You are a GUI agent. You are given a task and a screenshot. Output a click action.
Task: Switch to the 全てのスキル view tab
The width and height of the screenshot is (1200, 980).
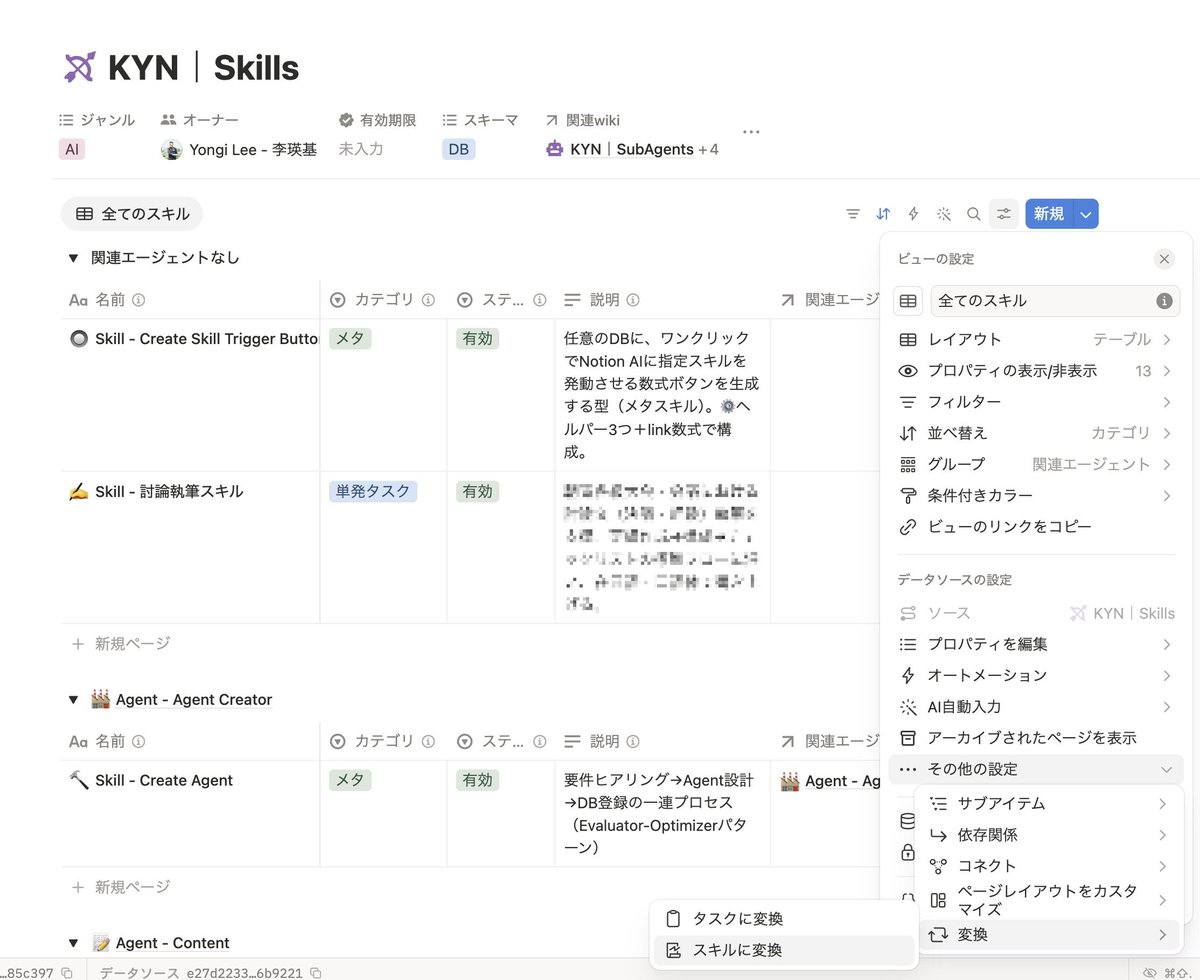pos(132,213)
